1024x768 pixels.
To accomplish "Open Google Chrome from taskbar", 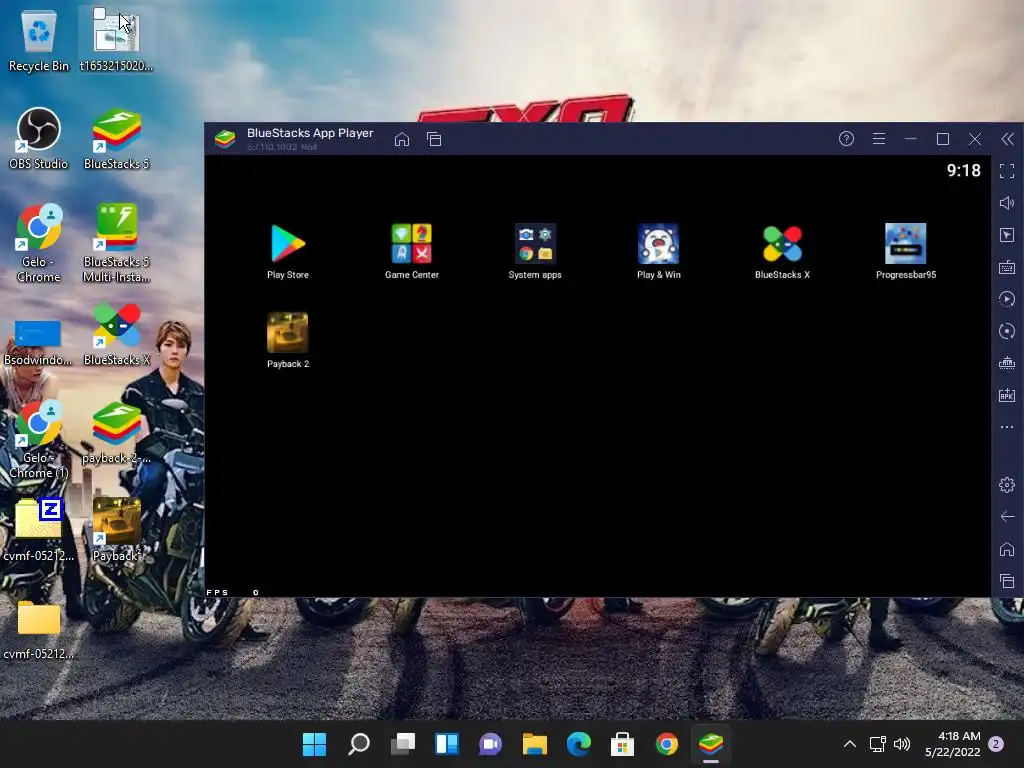I will (x=667, y=744).
